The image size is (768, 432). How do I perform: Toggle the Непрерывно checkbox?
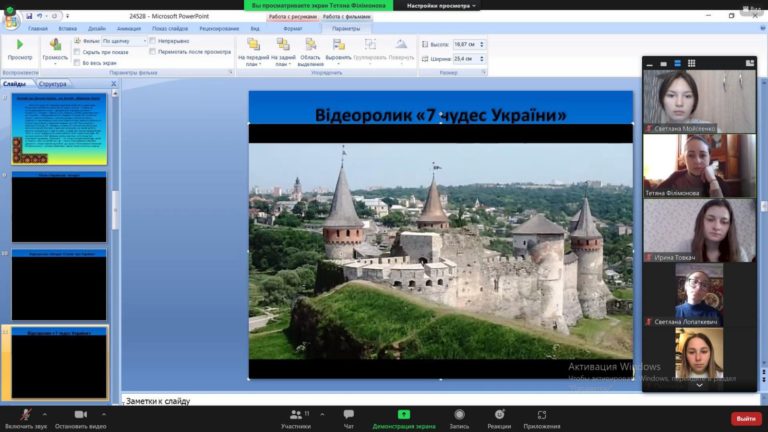pyautogui.click(x=153, y=41)
